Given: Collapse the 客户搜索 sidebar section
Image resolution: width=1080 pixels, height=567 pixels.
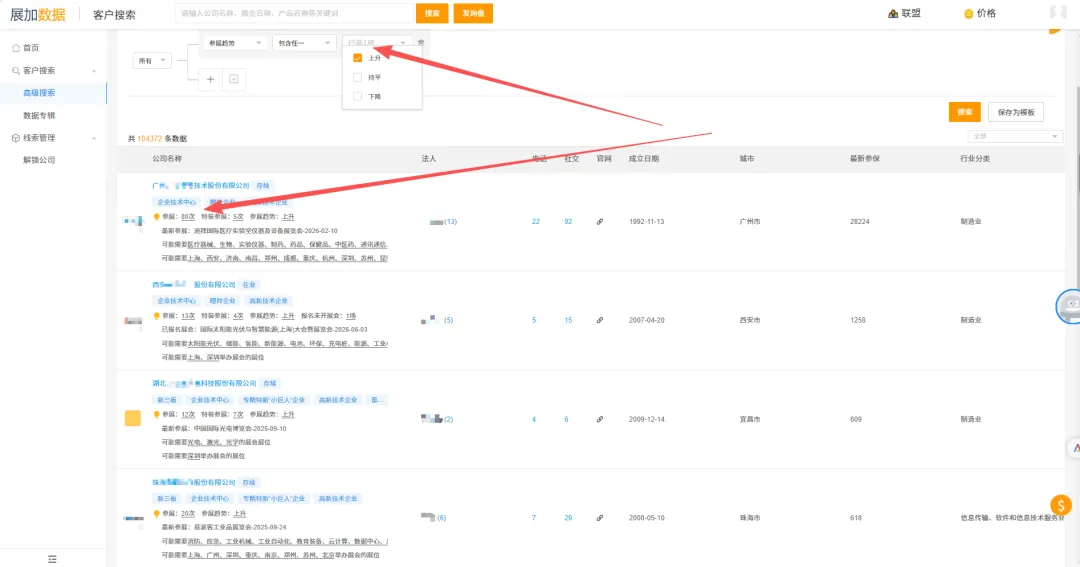Looking at the screenshot, I should pos(94,71).
